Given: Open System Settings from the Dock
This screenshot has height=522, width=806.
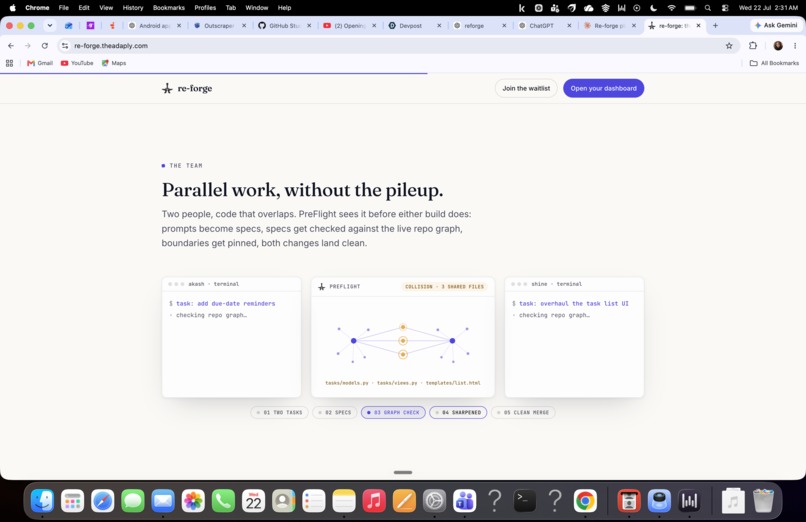Looking at the screenshot, I should (434, 500).
